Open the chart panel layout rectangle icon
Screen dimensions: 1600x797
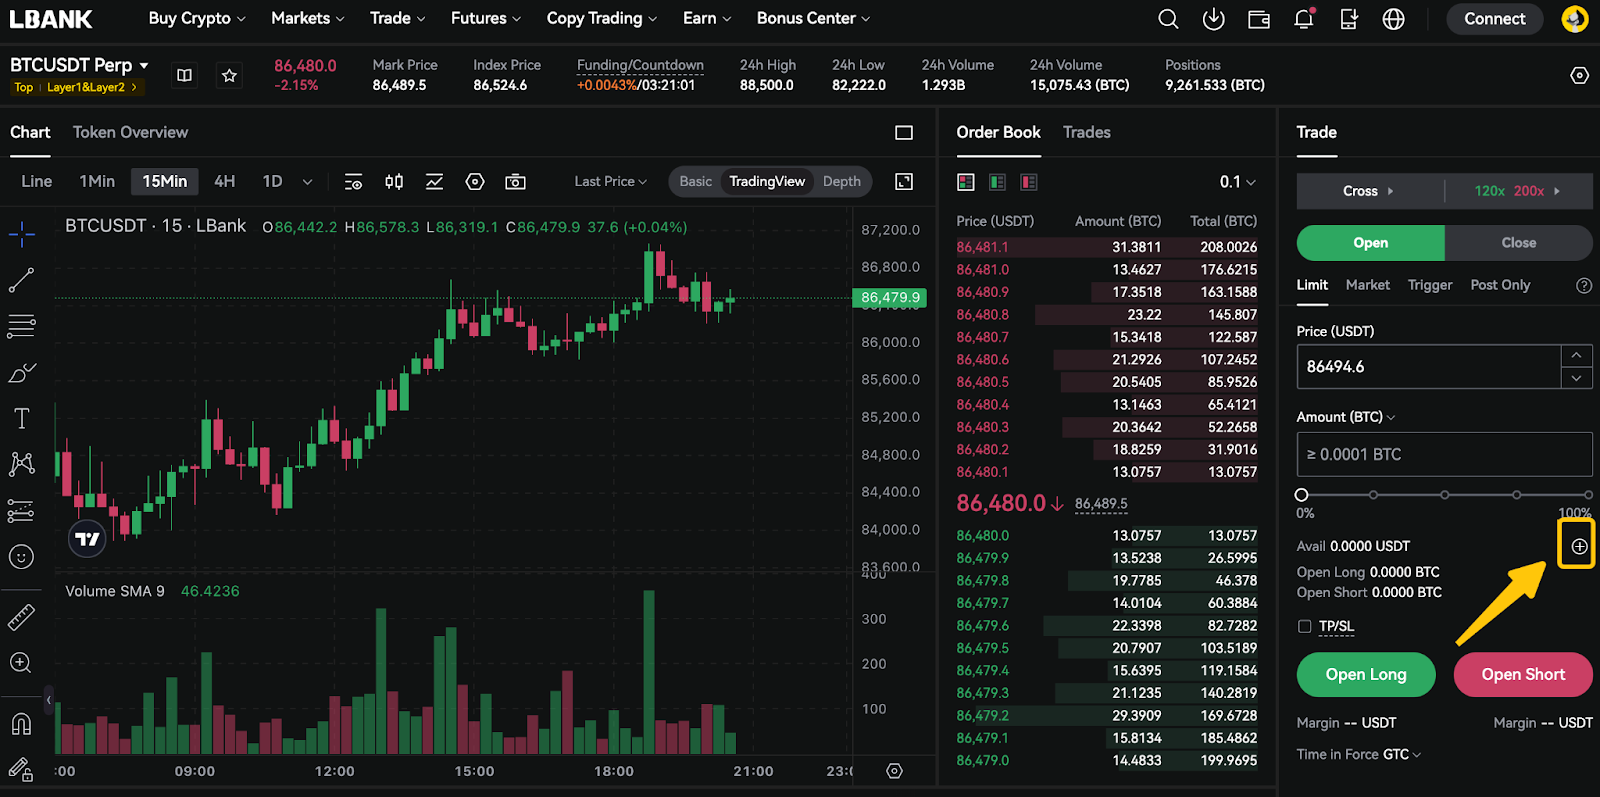[x=904, y=132]
